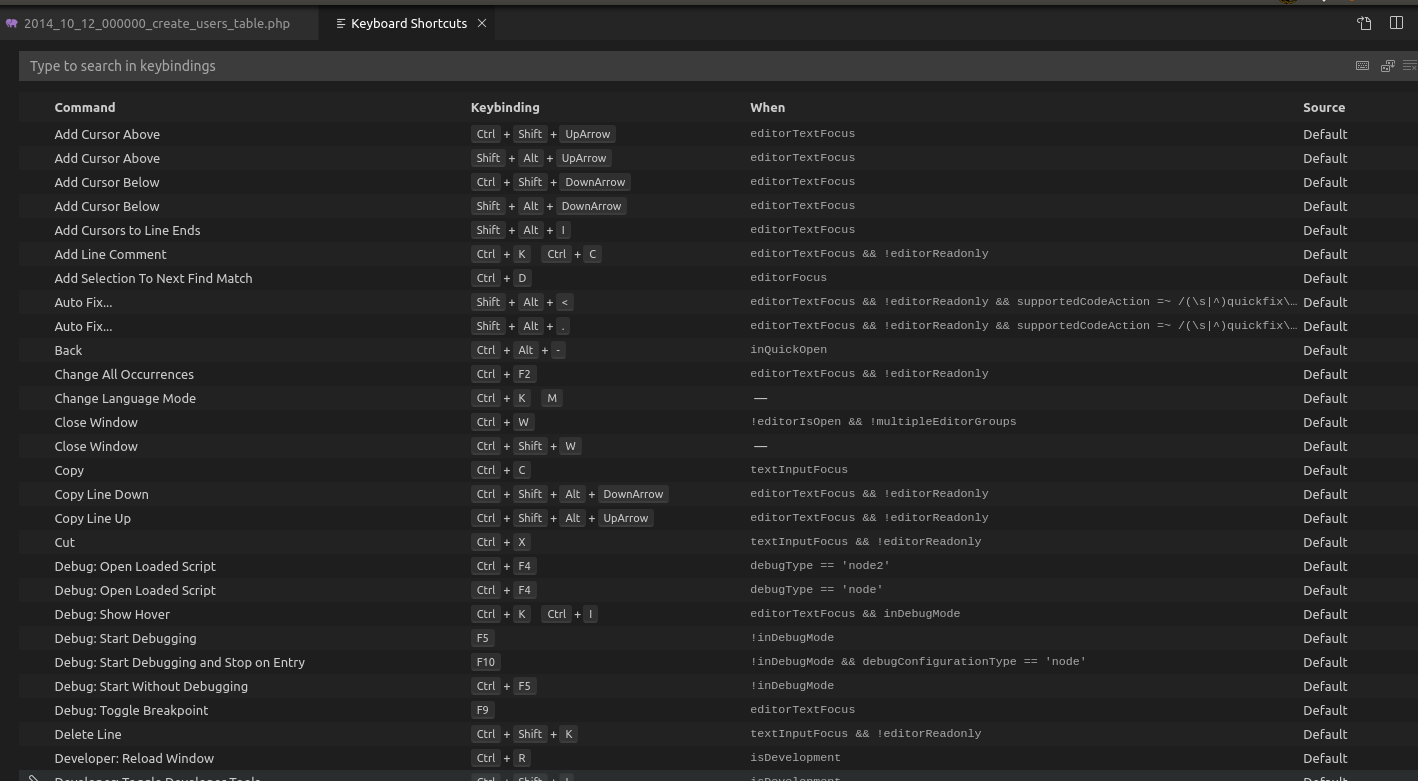Click the PHP elephant file icon
The height and width of the screenshot is (781, 1418).
pyautogui.click(x=12, y=23)
